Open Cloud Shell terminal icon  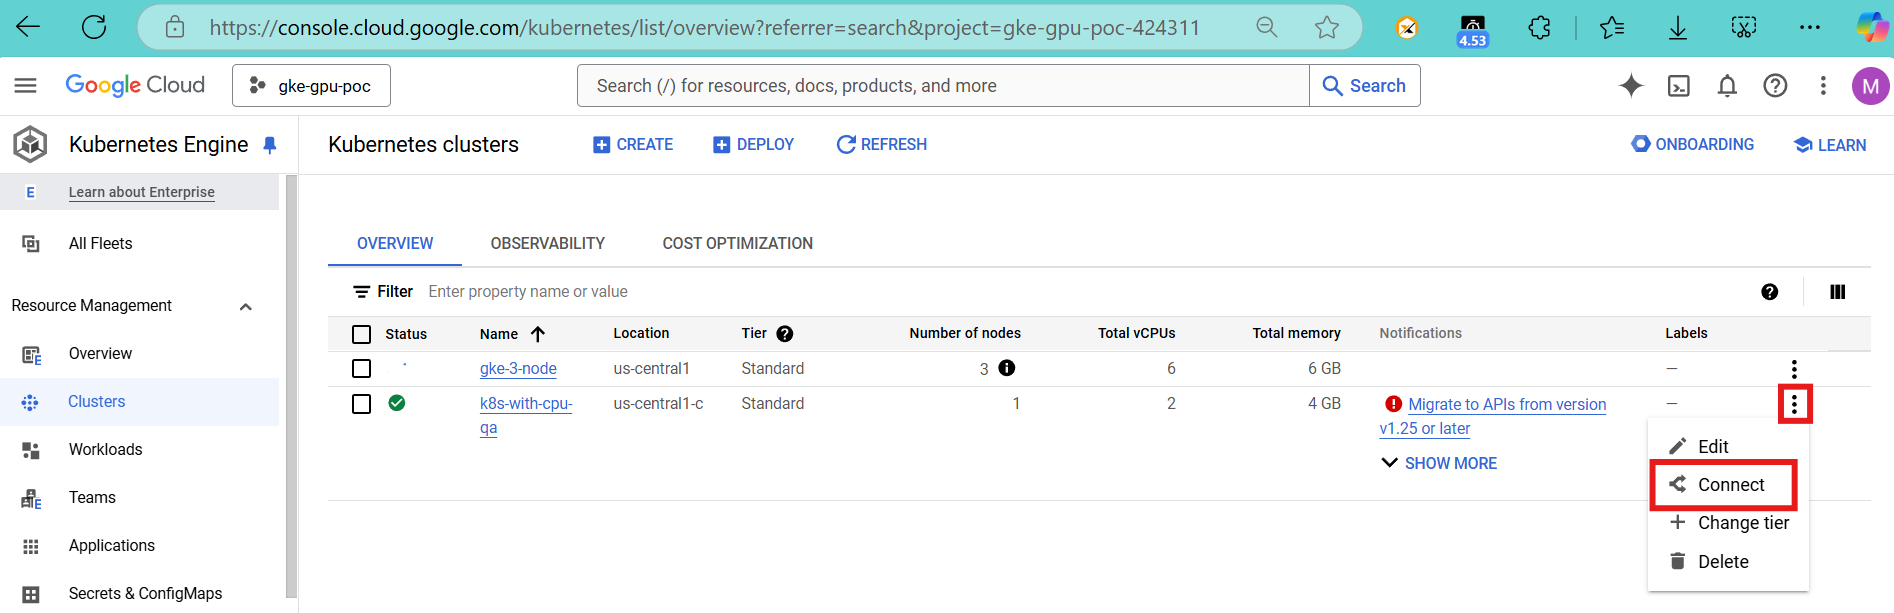click(1679, 86)
